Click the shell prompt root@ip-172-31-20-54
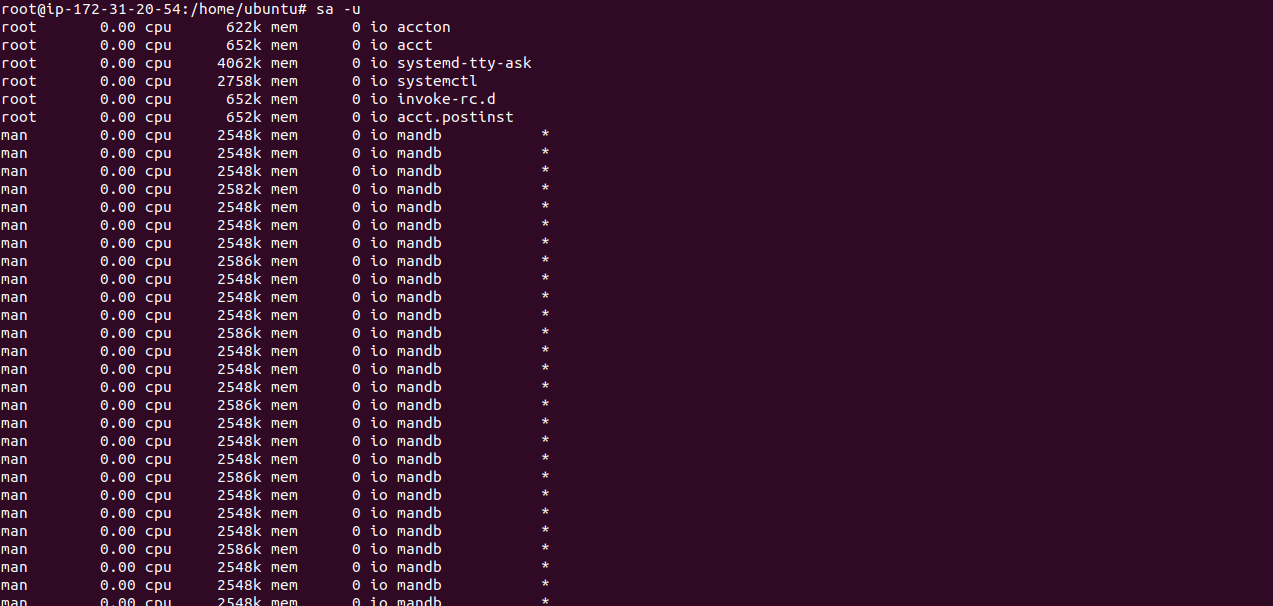The image size is (1273, 606). click(x=91, y=9)
